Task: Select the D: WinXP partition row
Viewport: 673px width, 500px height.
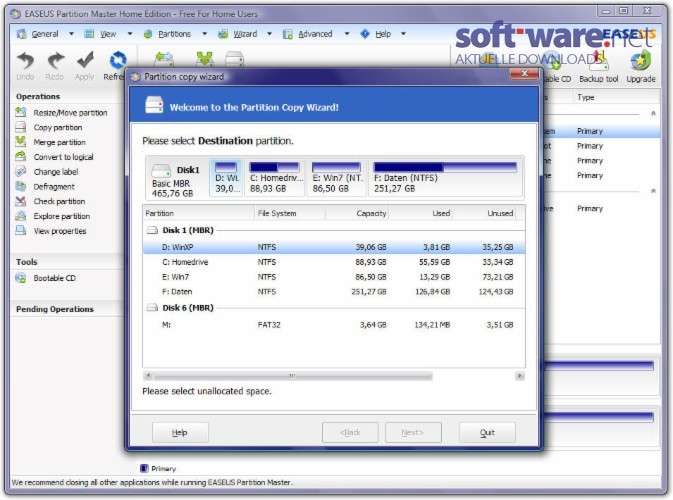Action: click(333, 247)
